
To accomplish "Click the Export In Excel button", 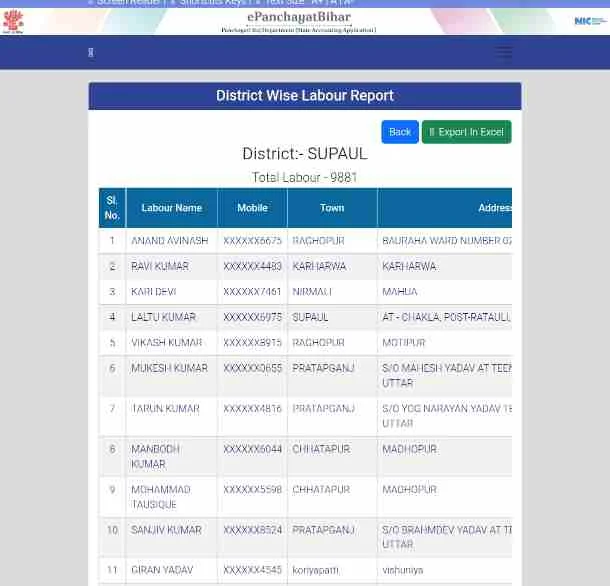I will tap(466, 132).
